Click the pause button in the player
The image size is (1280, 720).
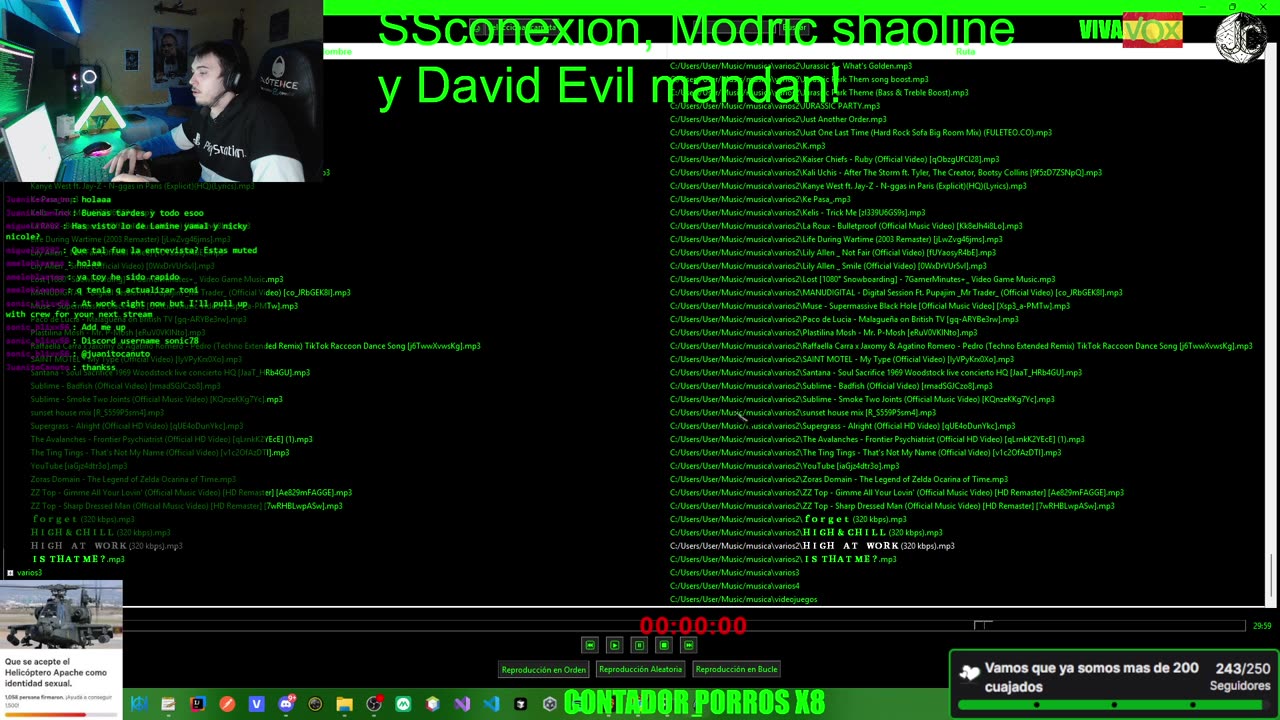pos(639,645)
